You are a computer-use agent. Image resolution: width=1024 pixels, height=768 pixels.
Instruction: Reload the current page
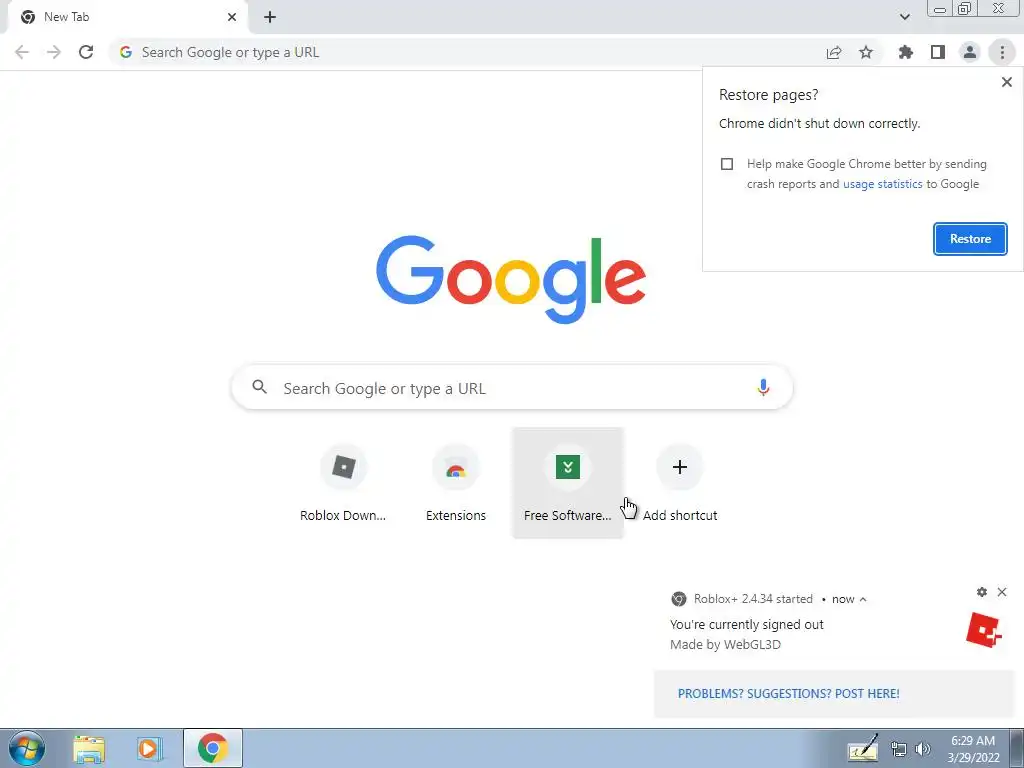coord(86,52)
